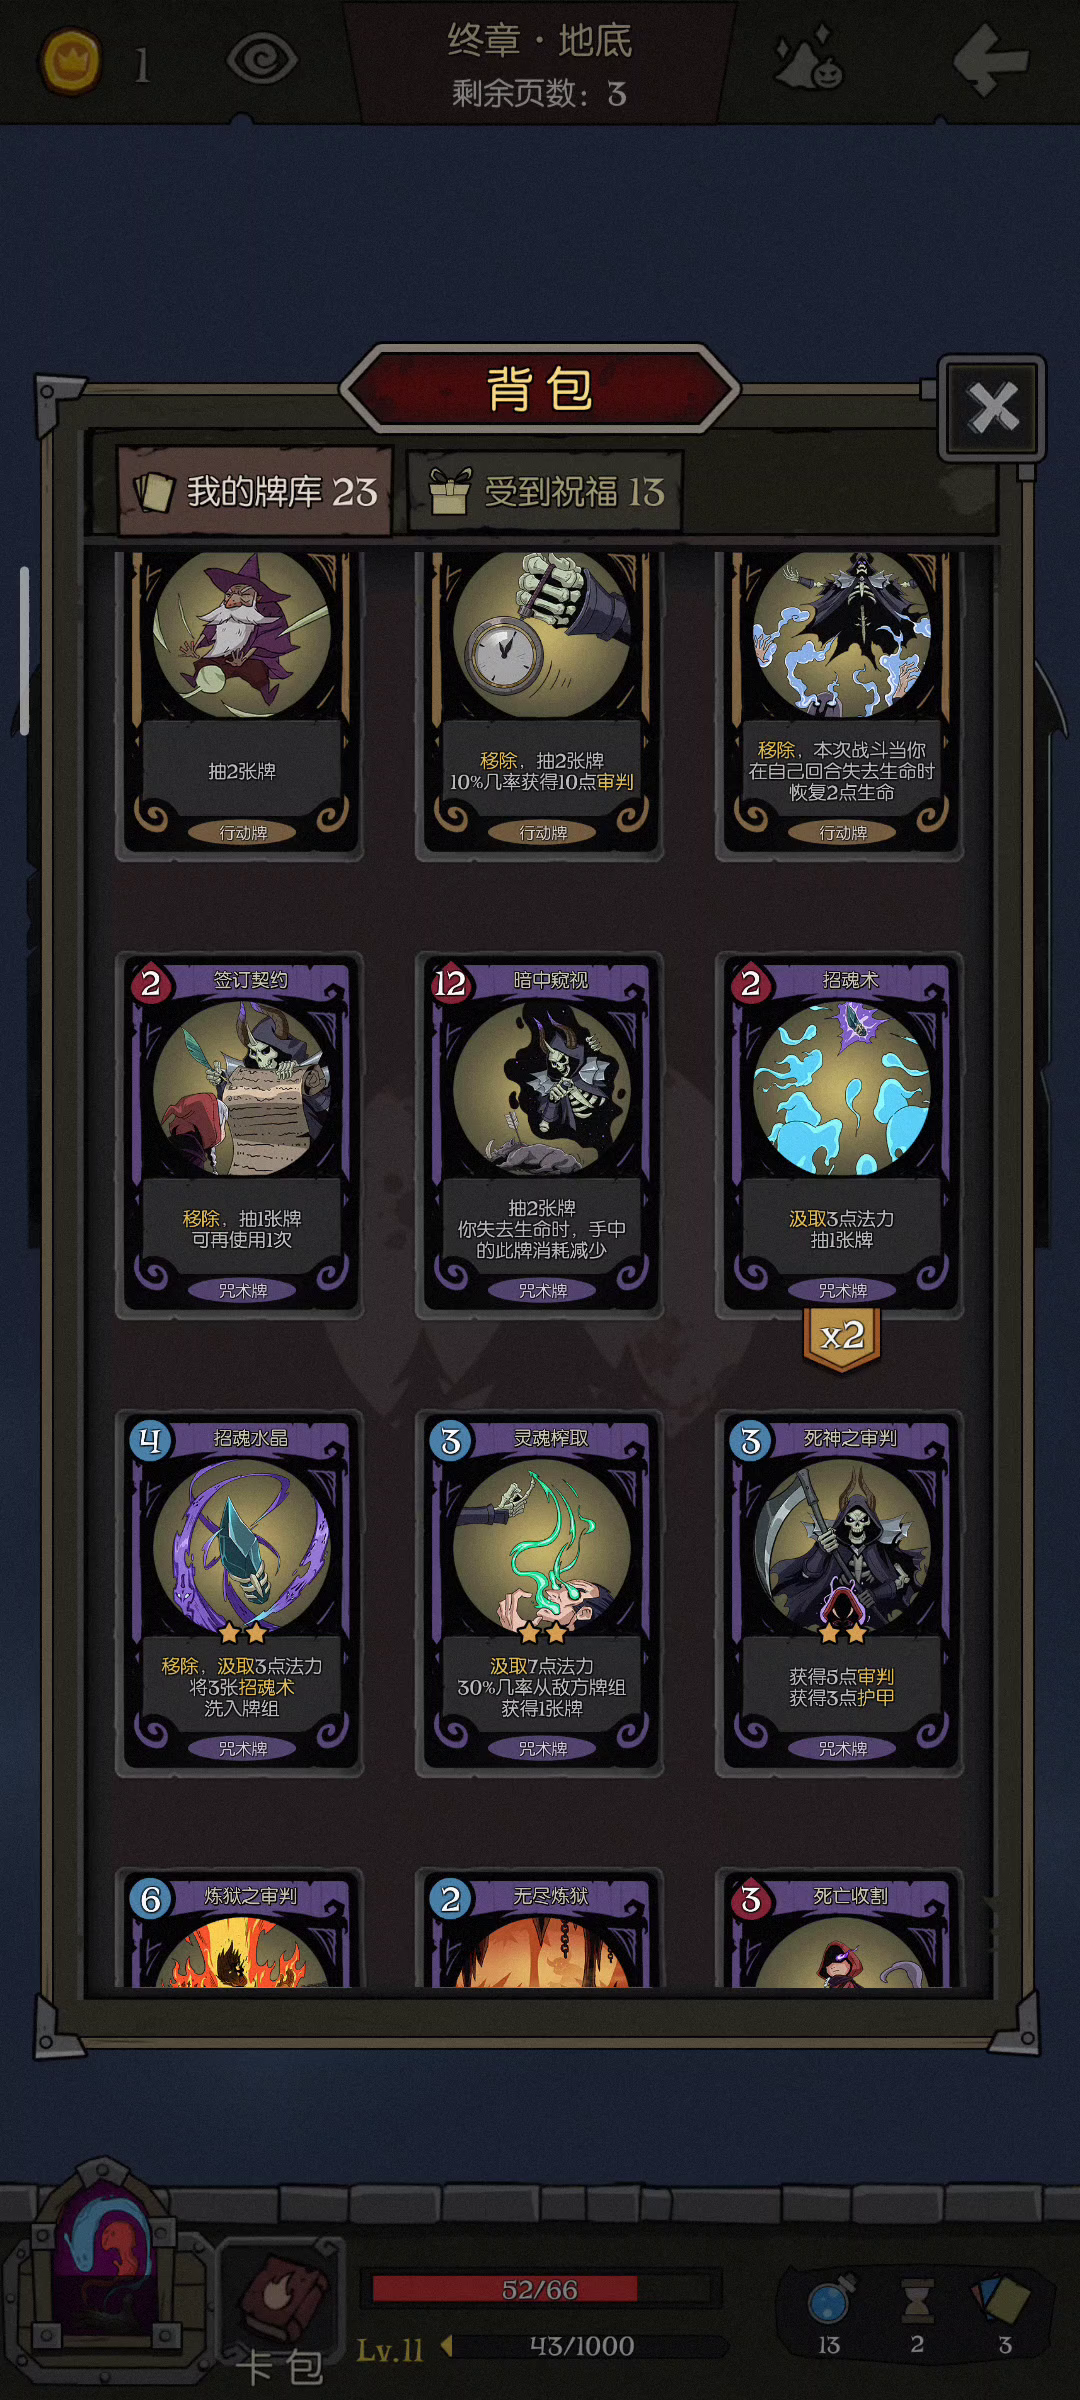The image size is (1080, 2400).
Task: Switch to 我的牌库 23 tab
Action: (256, 492)
